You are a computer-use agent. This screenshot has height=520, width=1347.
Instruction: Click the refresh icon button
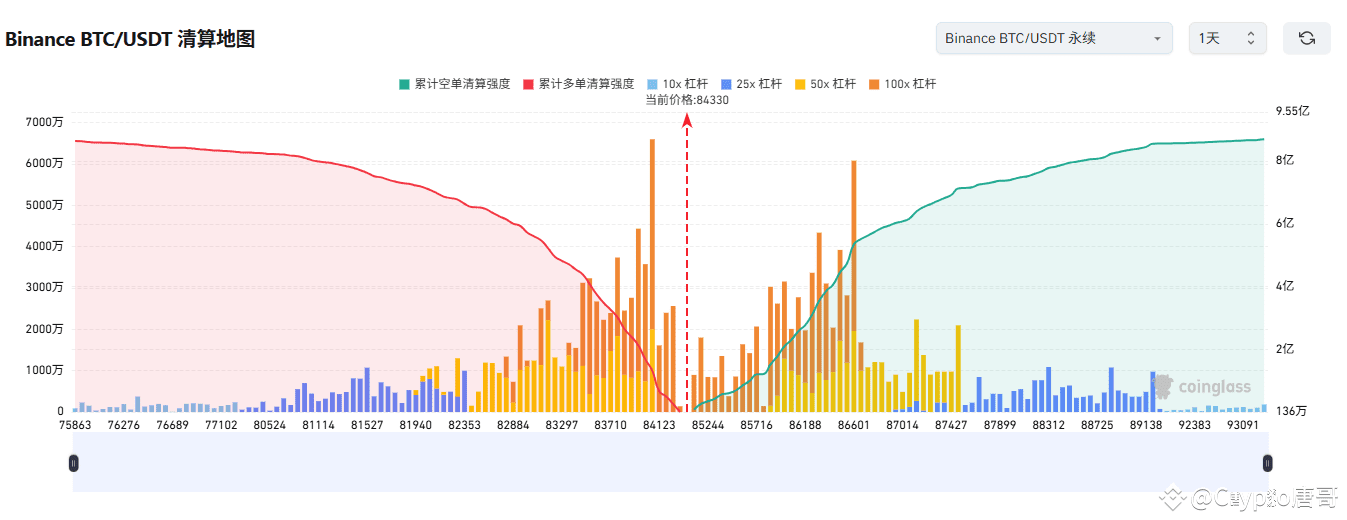click(x=1306, y=38)
